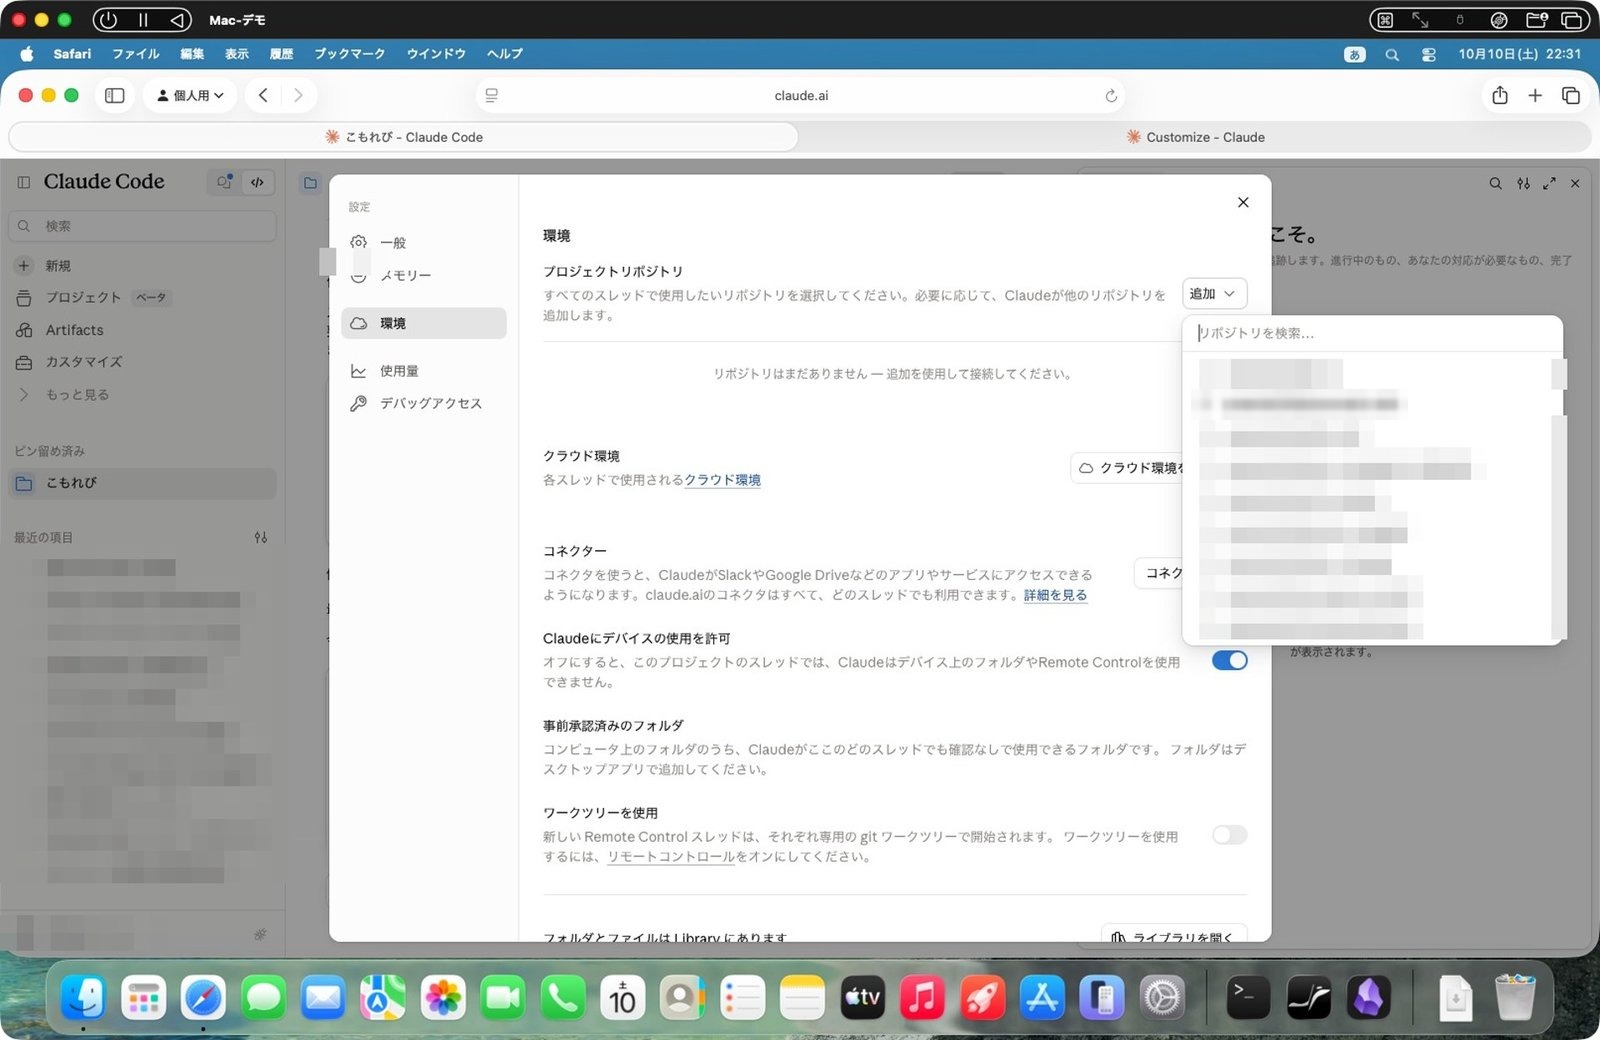The width and height of the screenshot is (1600, 1040).
Task: Open Finder from the Dock
Action: (x=83, y=997)
